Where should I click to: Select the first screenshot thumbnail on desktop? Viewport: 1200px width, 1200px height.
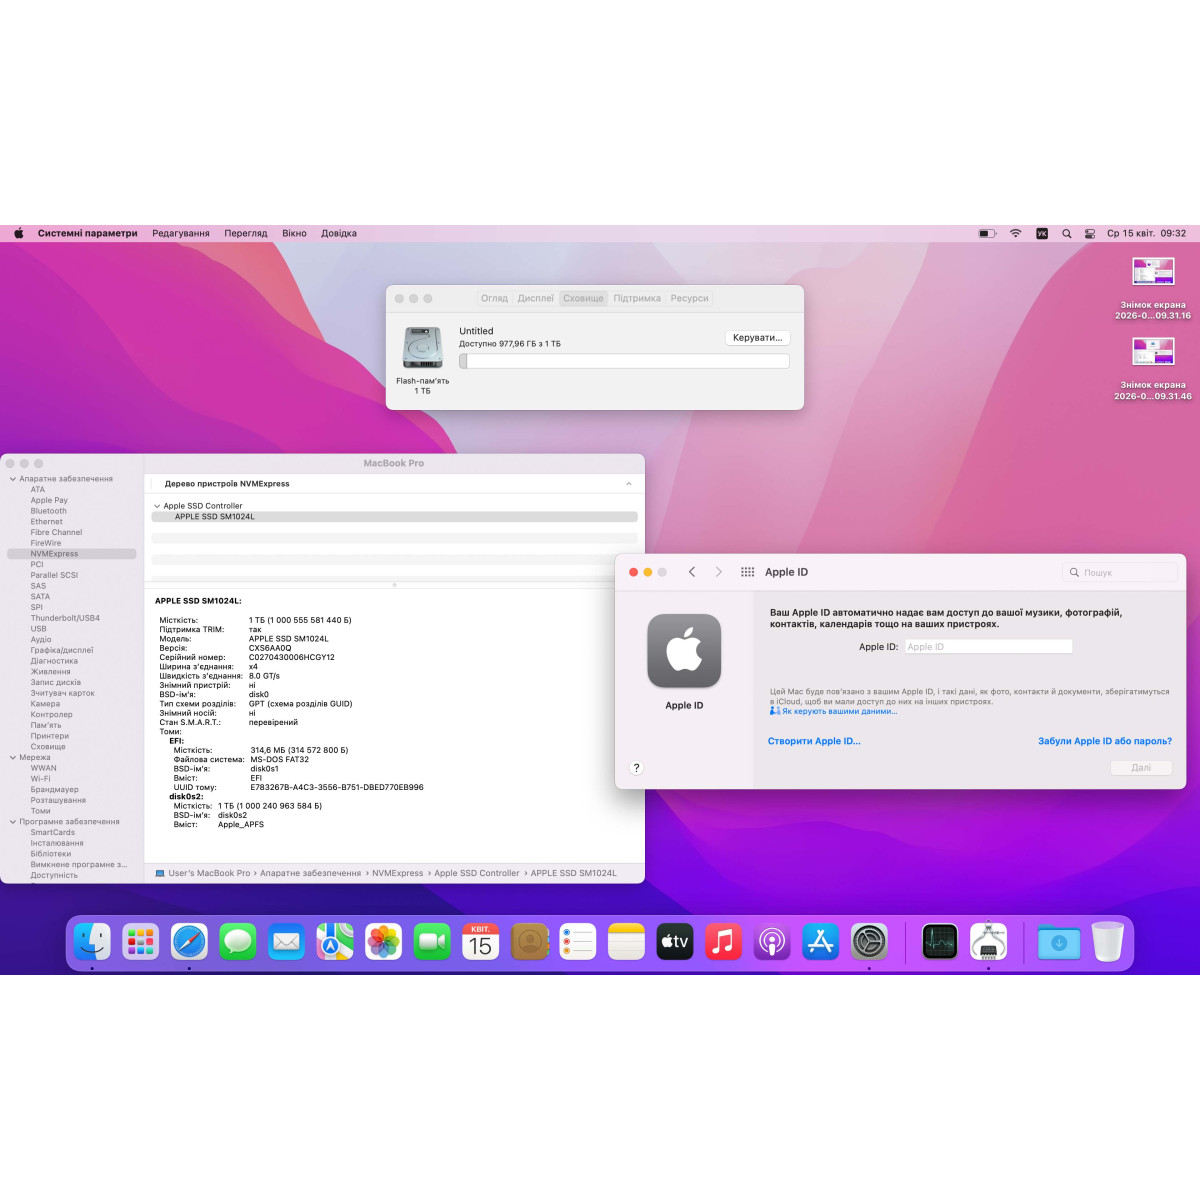[1153, 271]
